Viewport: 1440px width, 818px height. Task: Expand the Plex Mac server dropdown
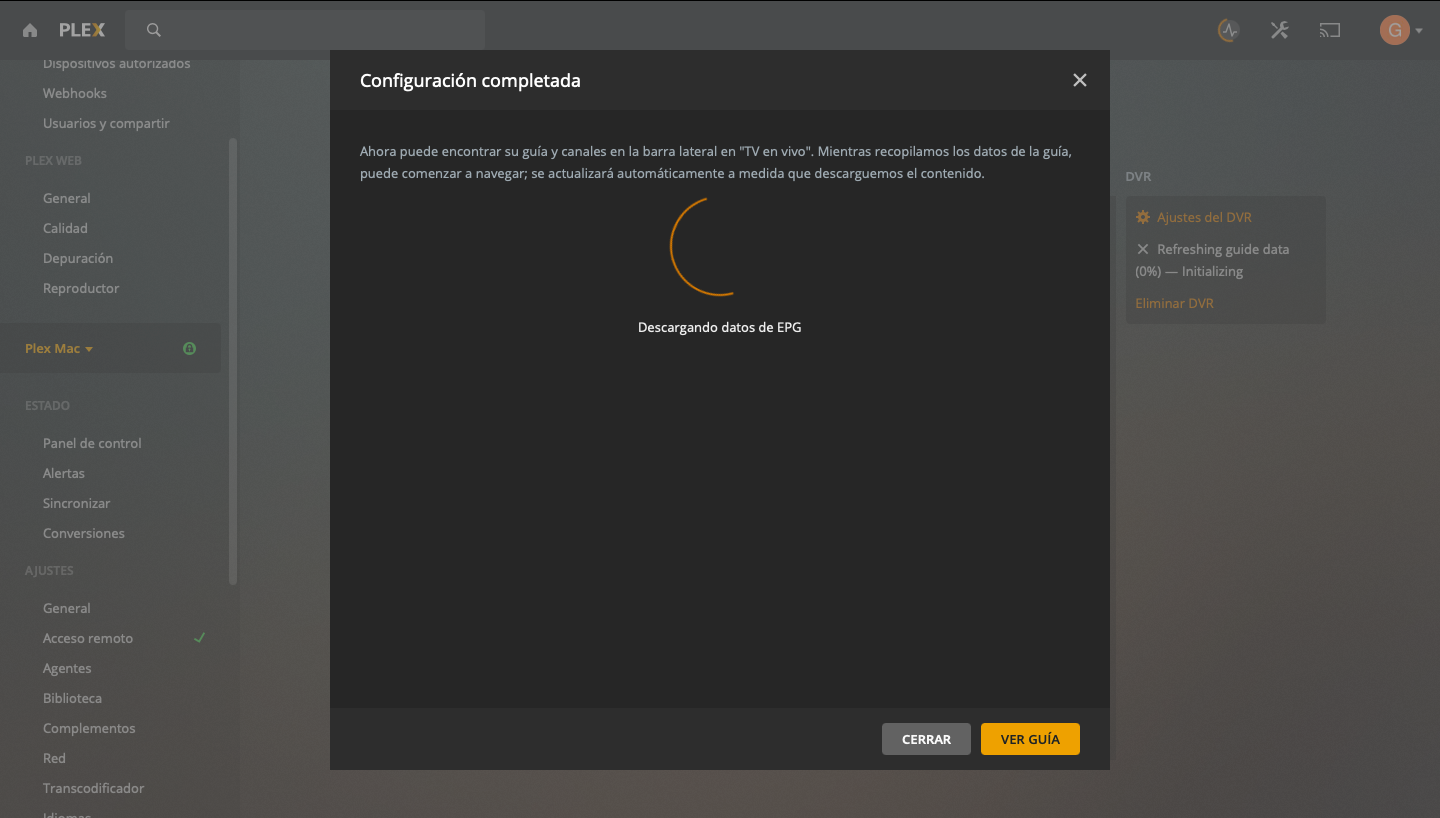tap(59, 349)
